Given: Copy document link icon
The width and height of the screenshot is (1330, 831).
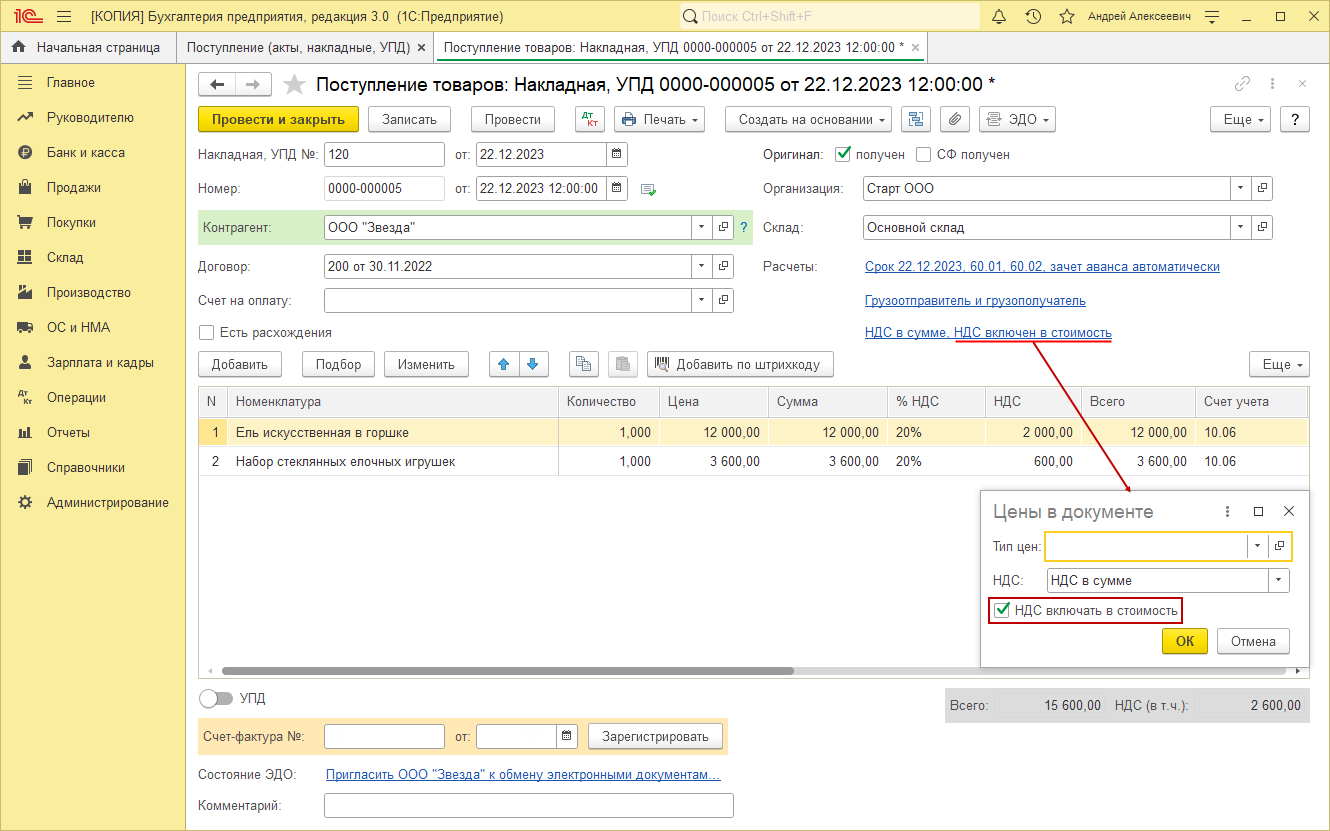Looking at the screenshot, I should pyautogui.click(x=1243, y=84).
